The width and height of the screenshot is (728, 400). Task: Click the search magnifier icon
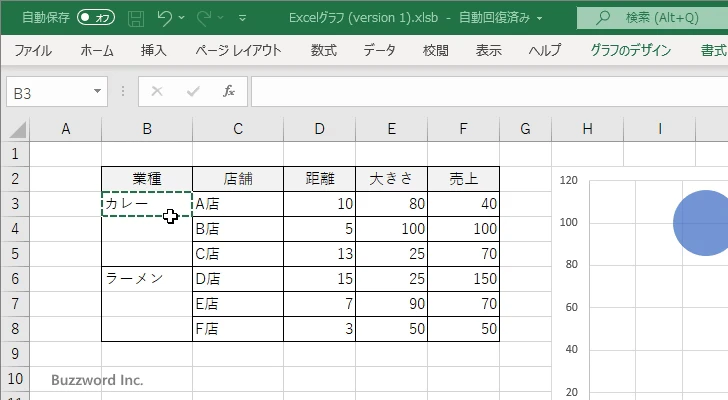click(602, 17)
